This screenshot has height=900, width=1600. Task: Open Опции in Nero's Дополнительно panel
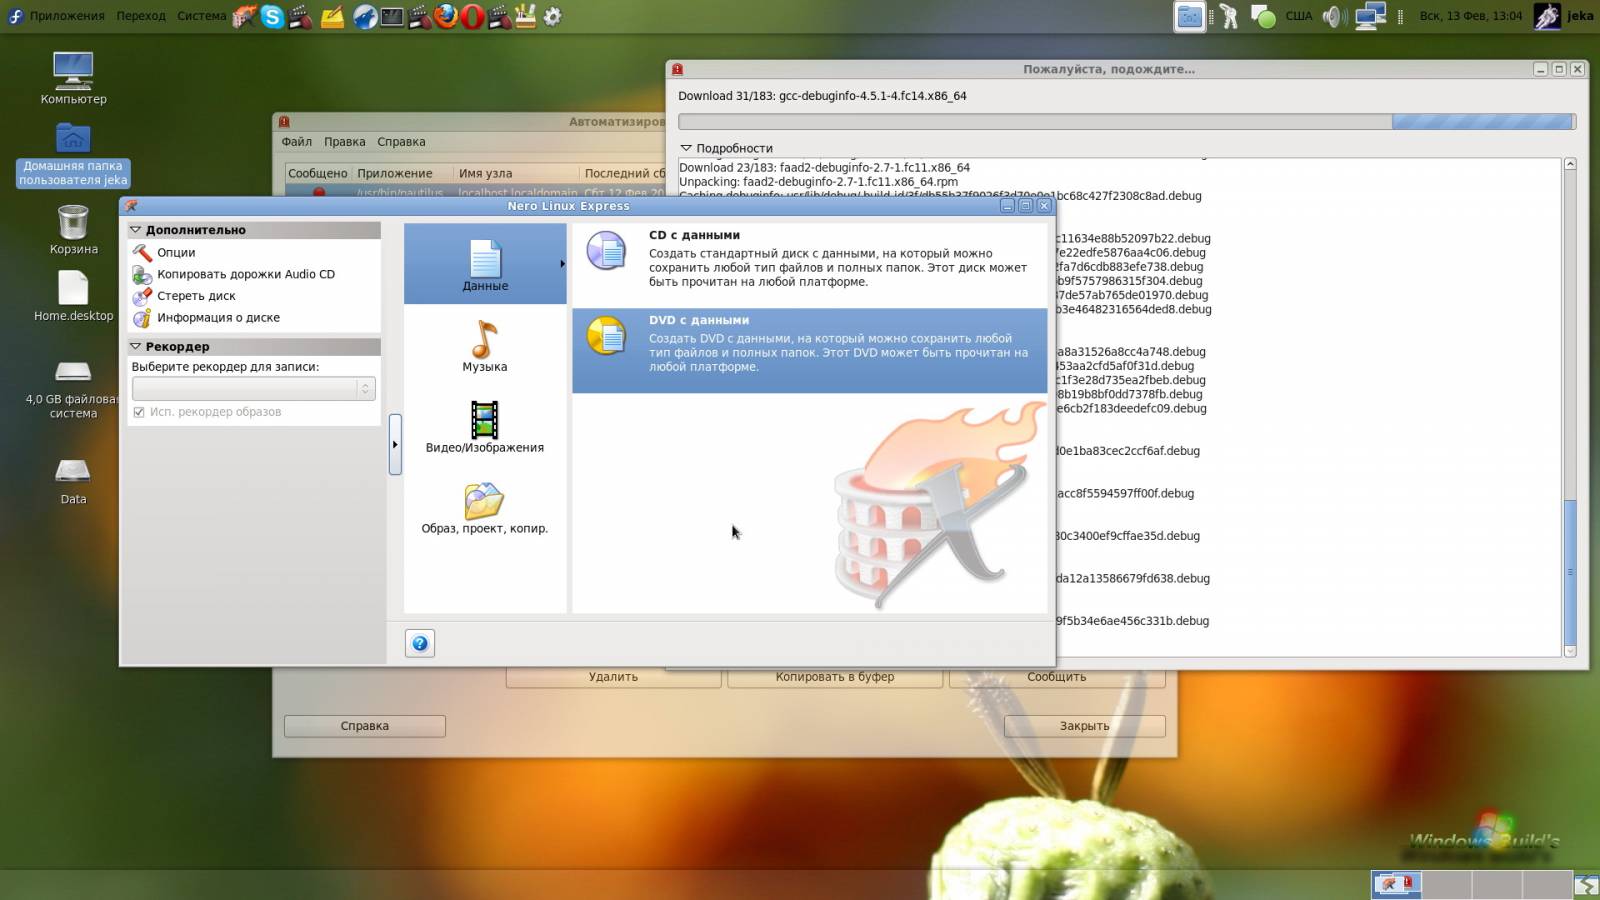(175, 252)
